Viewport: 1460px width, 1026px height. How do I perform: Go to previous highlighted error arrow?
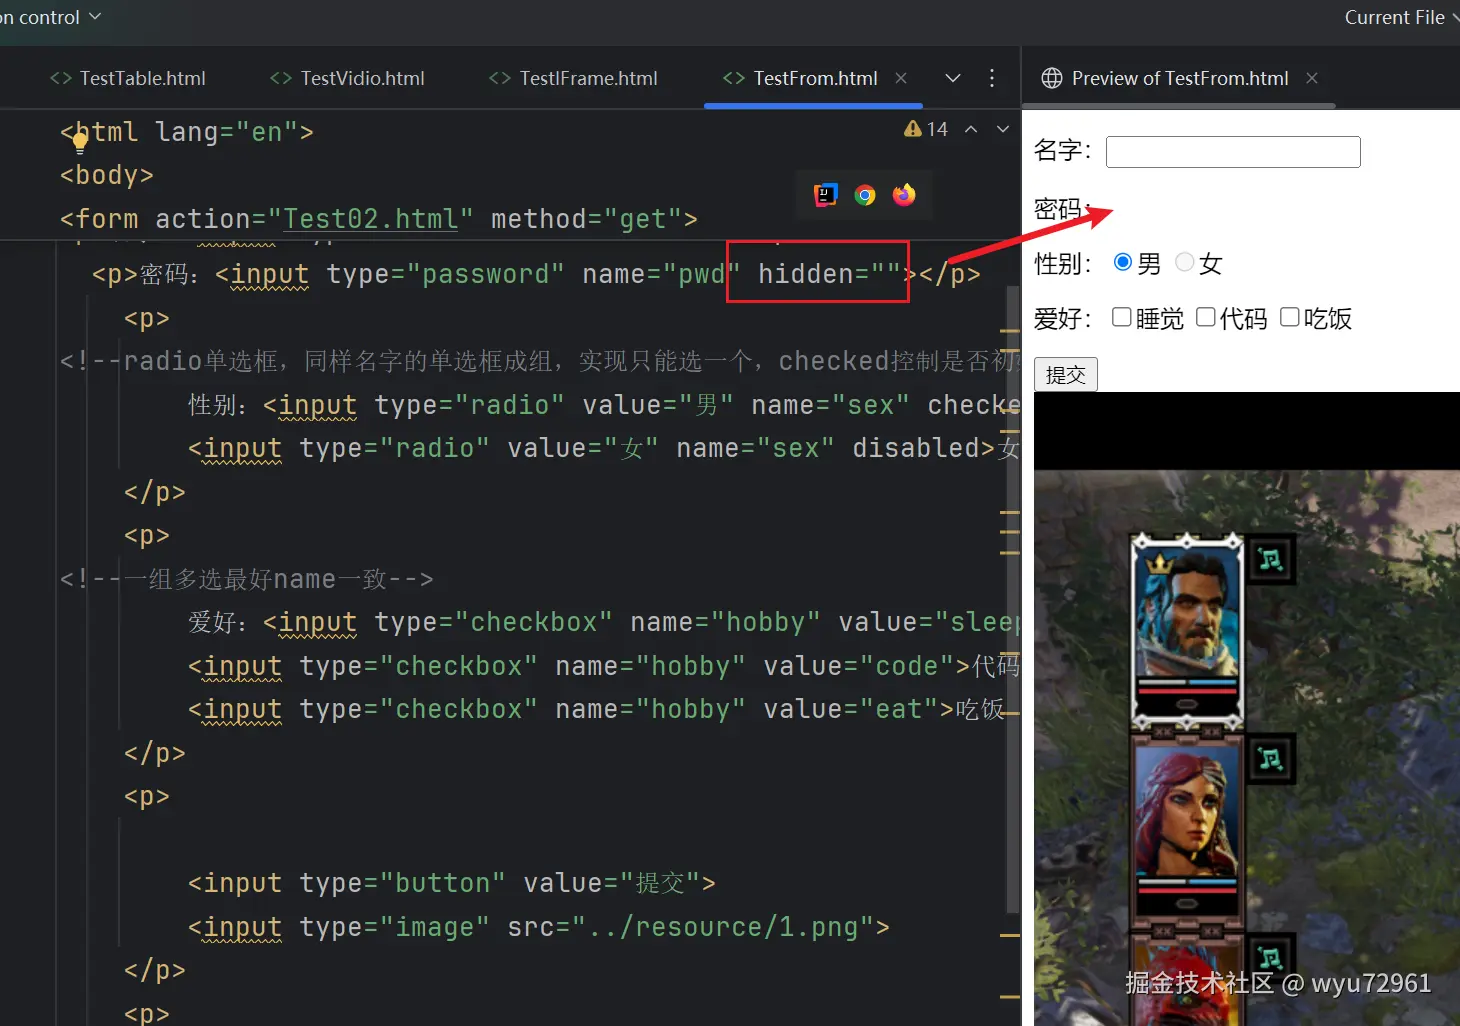(x=971, y=129)
